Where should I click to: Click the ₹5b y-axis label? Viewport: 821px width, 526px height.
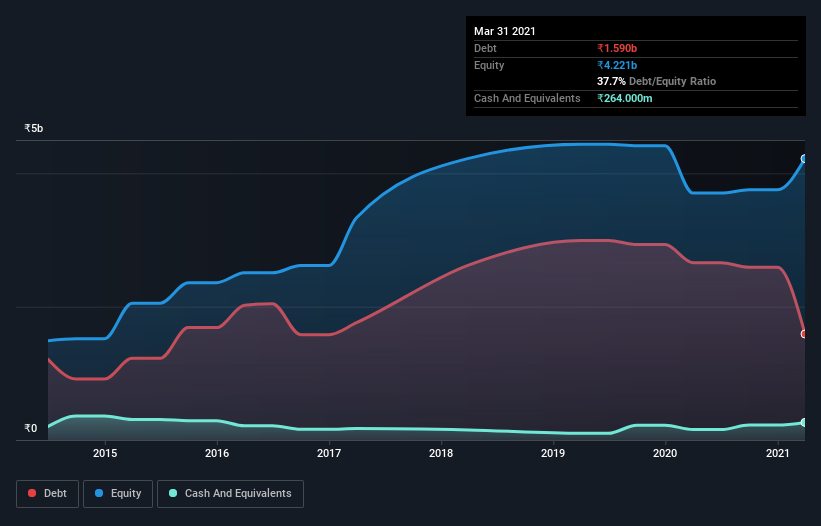pyautogui.click(x=34, y=128)
